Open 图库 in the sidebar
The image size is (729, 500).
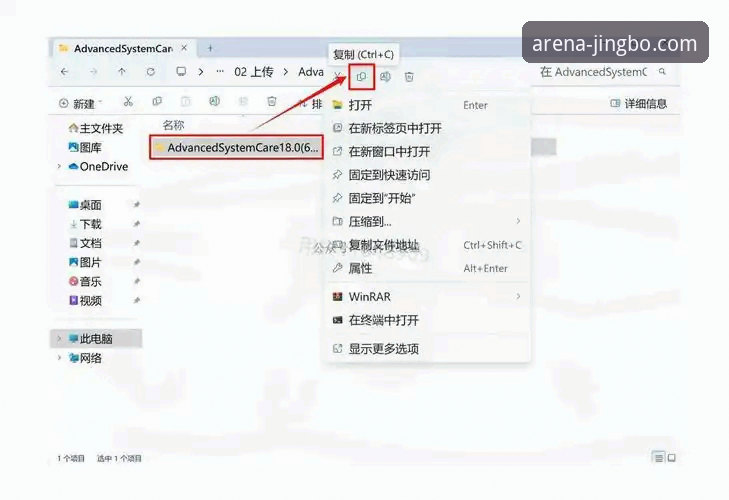(x=85, y=148)
